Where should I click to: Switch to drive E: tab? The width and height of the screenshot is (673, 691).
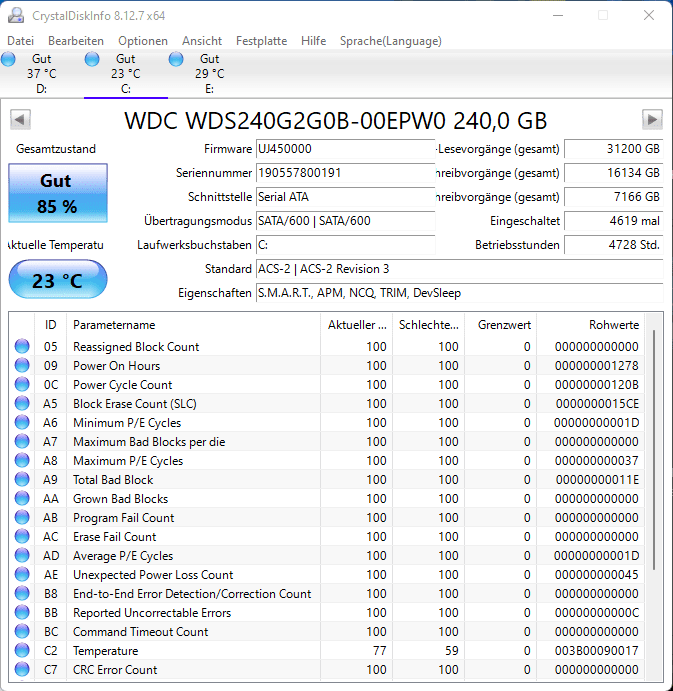(x=209, y=74)
